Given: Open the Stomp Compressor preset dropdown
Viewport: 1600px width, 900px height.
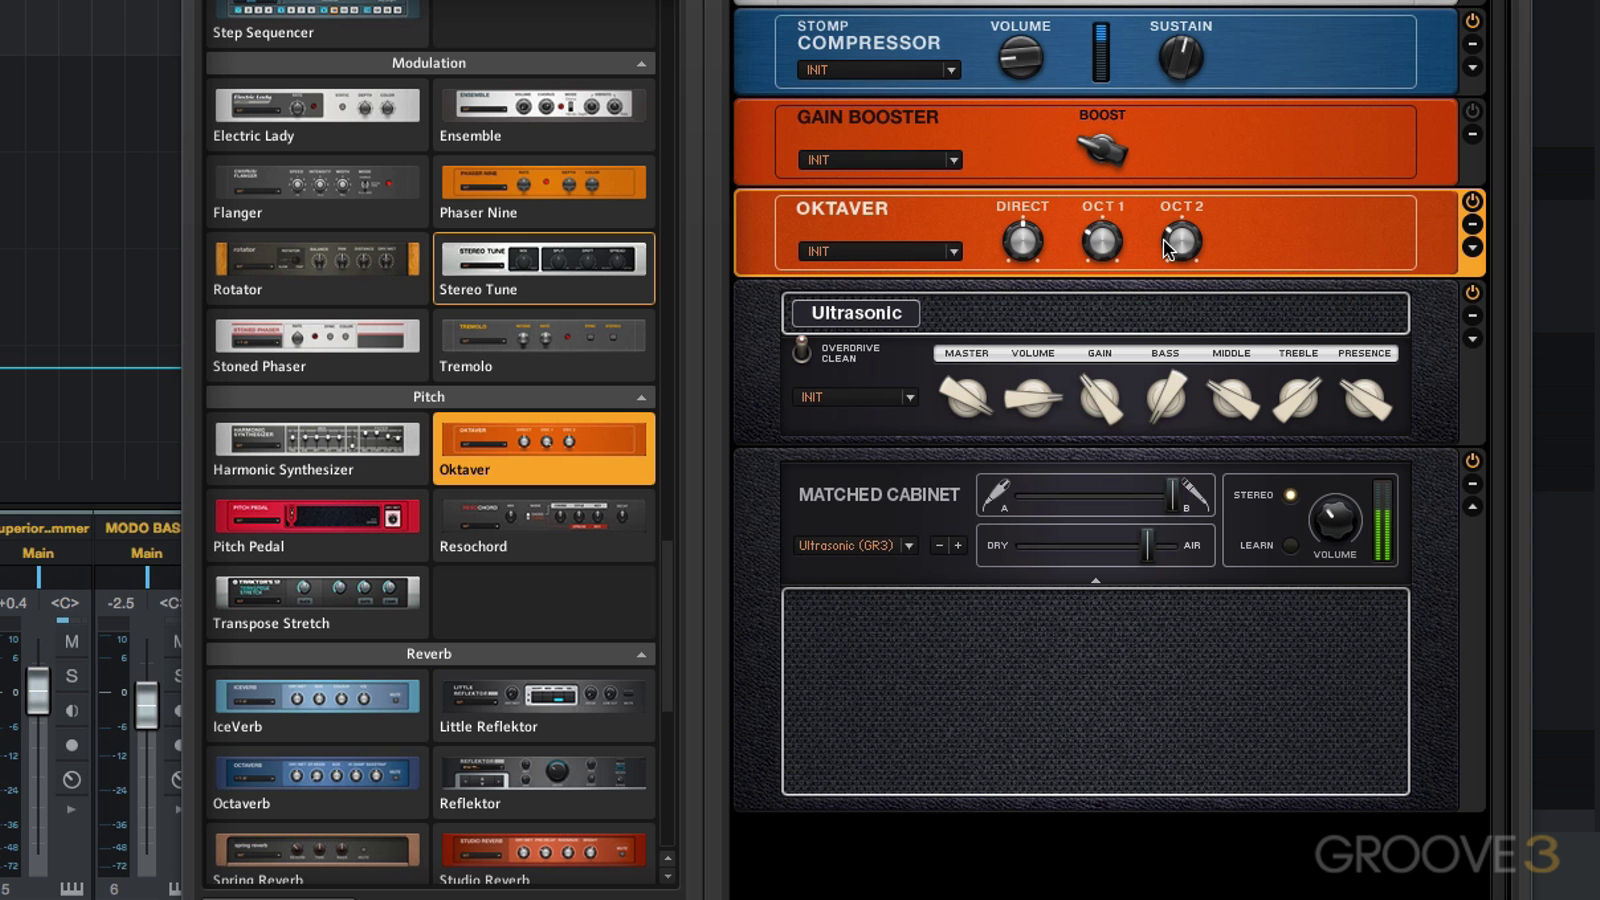Looking at the screenshot, I should (x=879, y=70).
